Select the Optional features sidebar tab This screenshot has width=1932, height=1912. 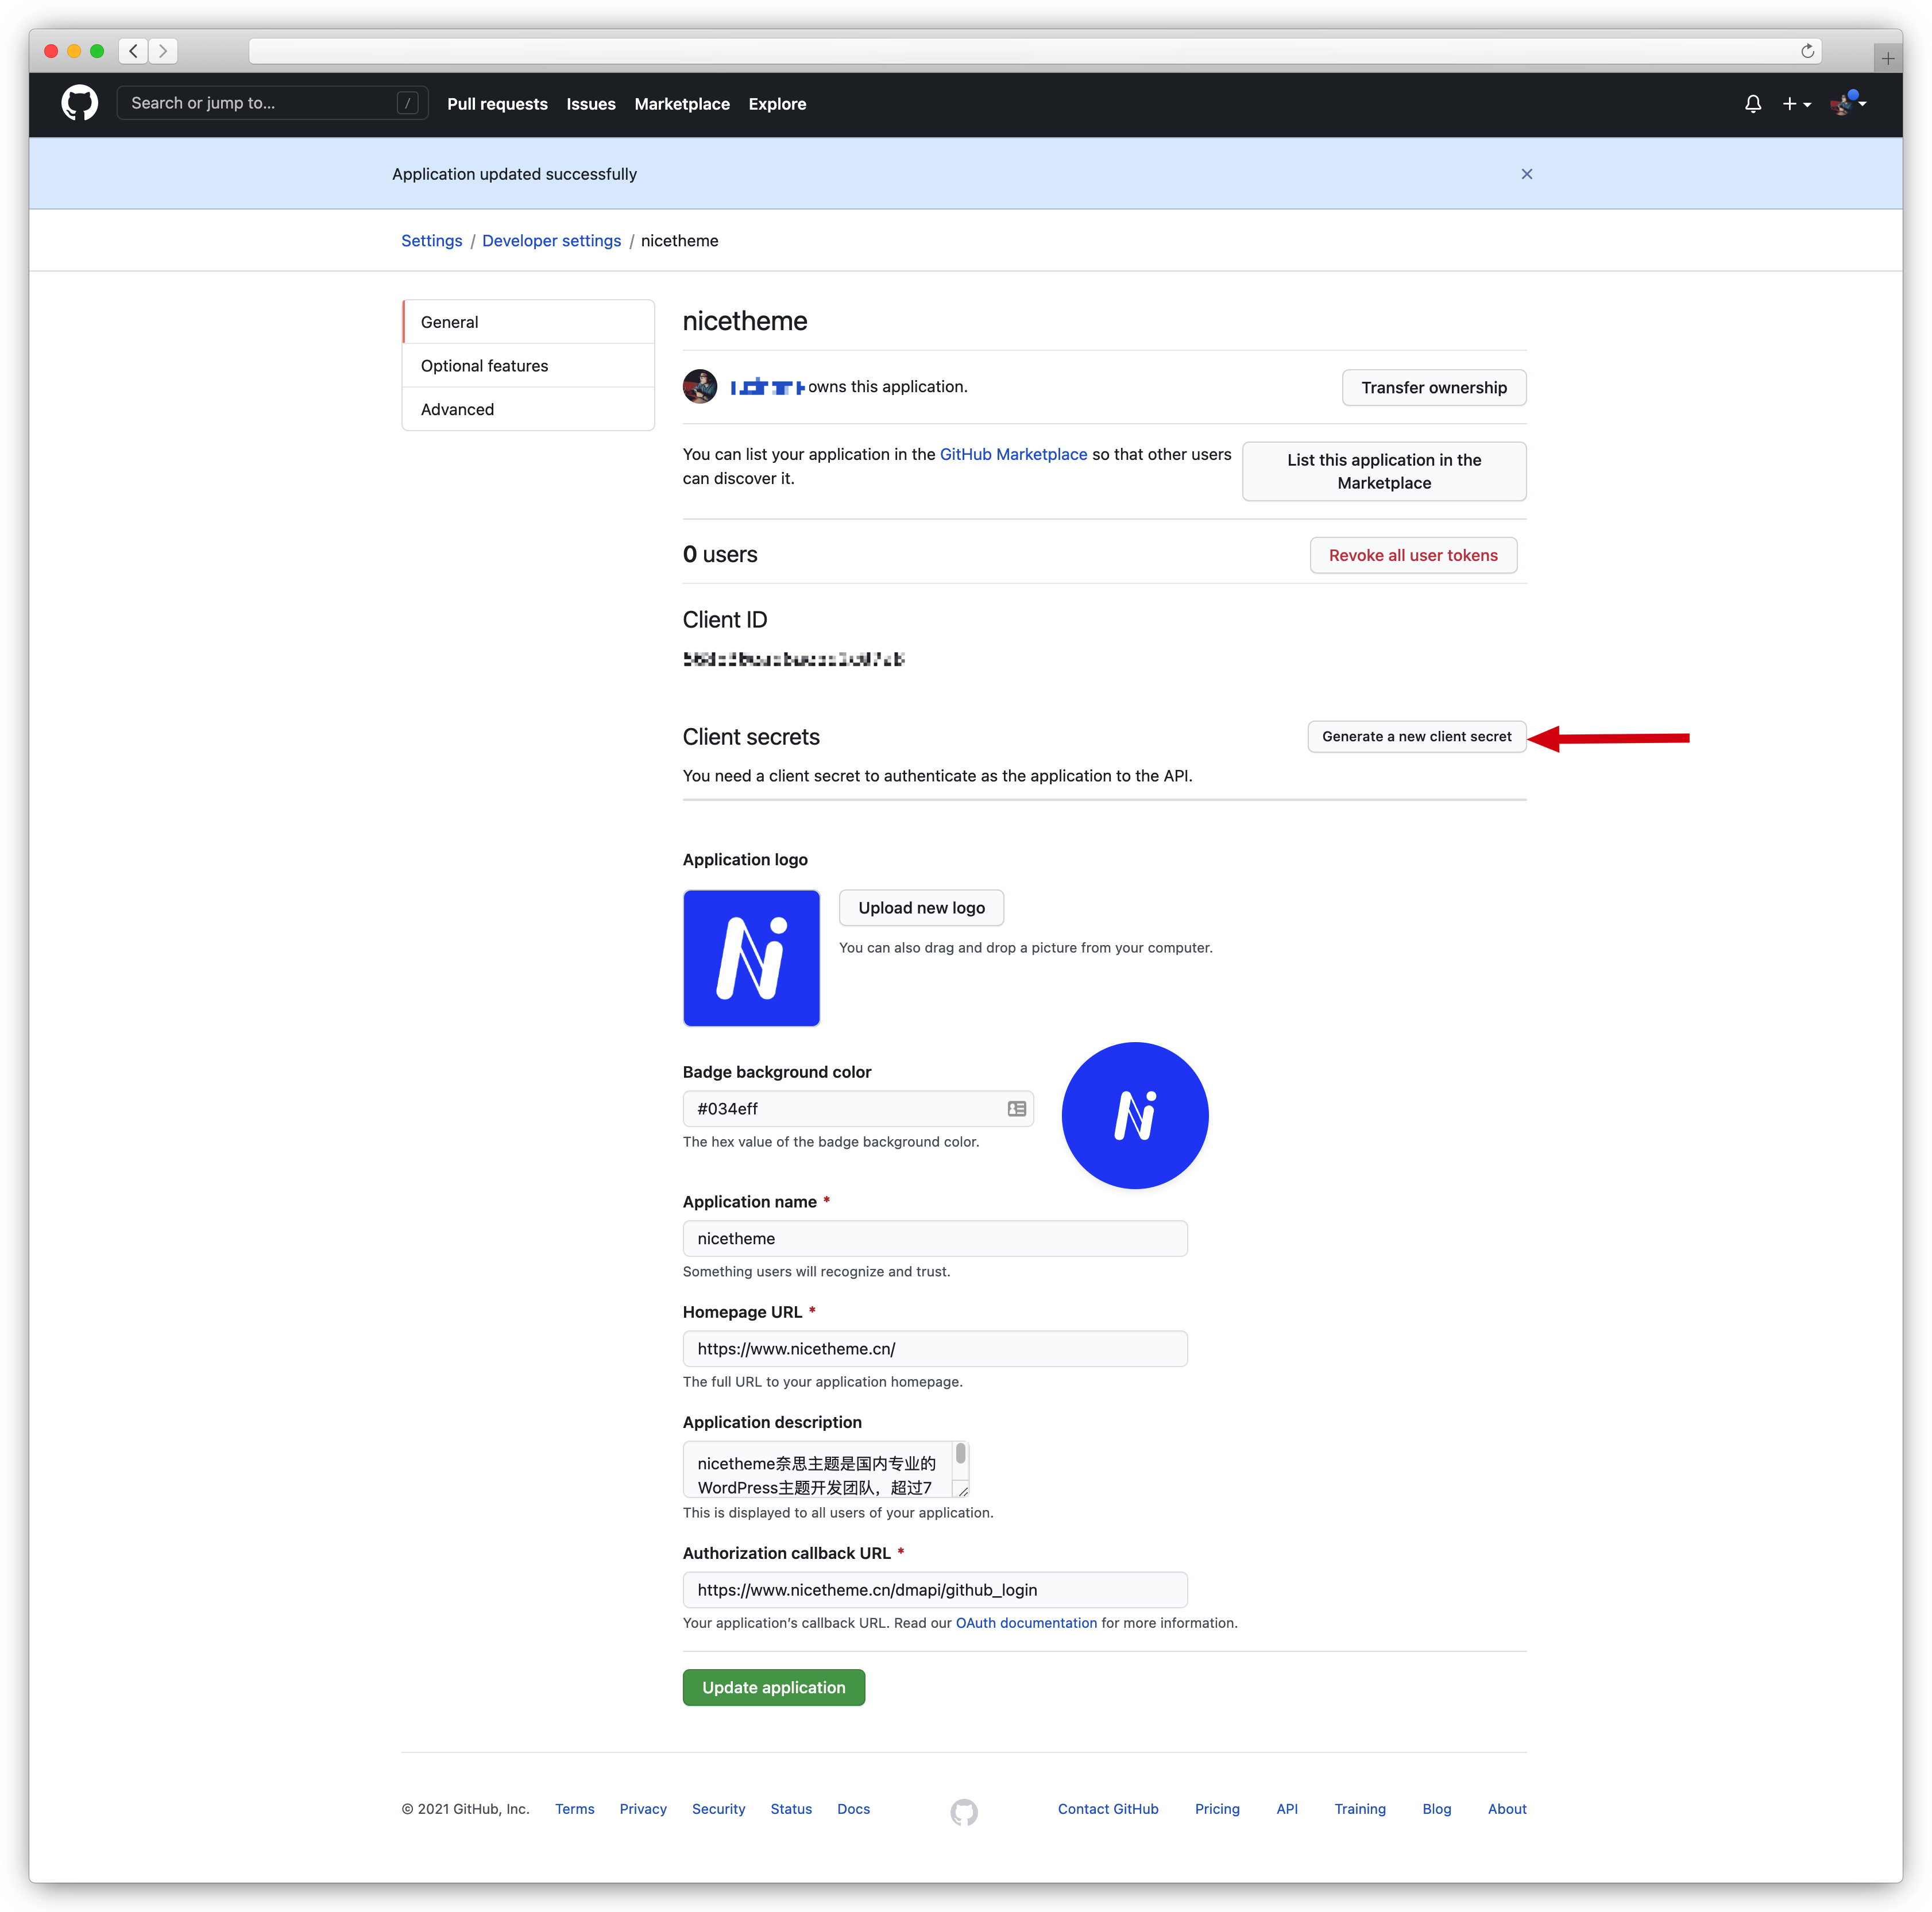pyautogui.click(x=528, y=366)
